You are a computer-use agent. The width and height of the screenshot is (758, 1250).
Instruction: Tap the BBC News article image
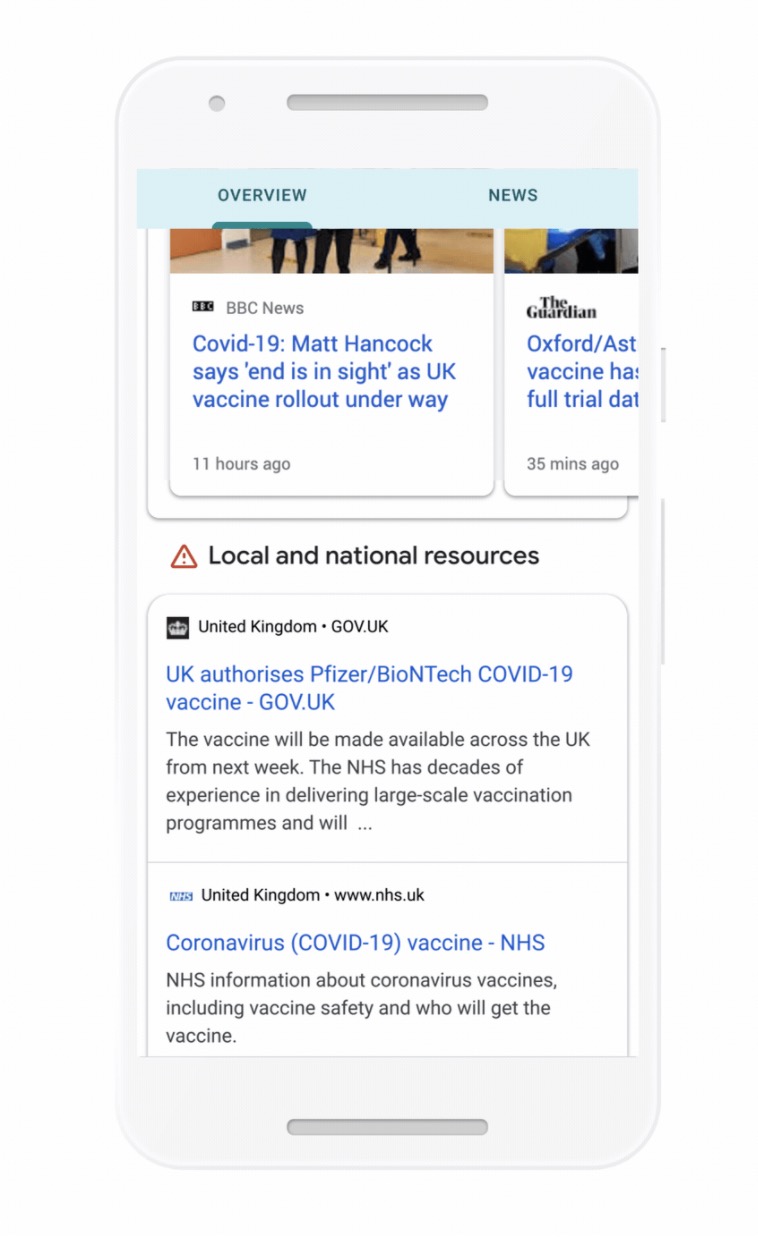[331, 251]
